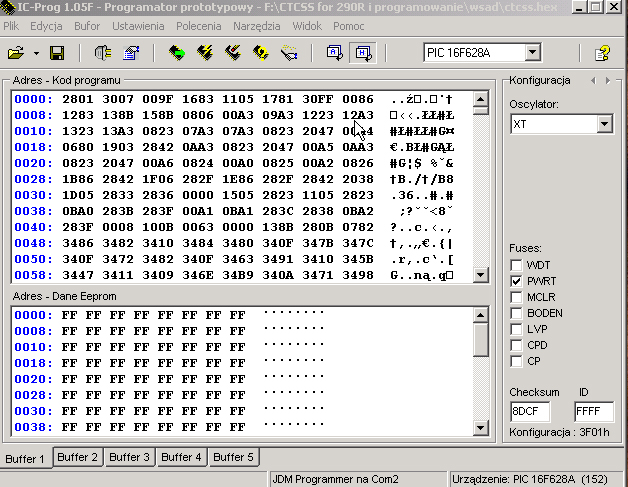Open dropdown arrow next to Open icon

coord(36,52)
